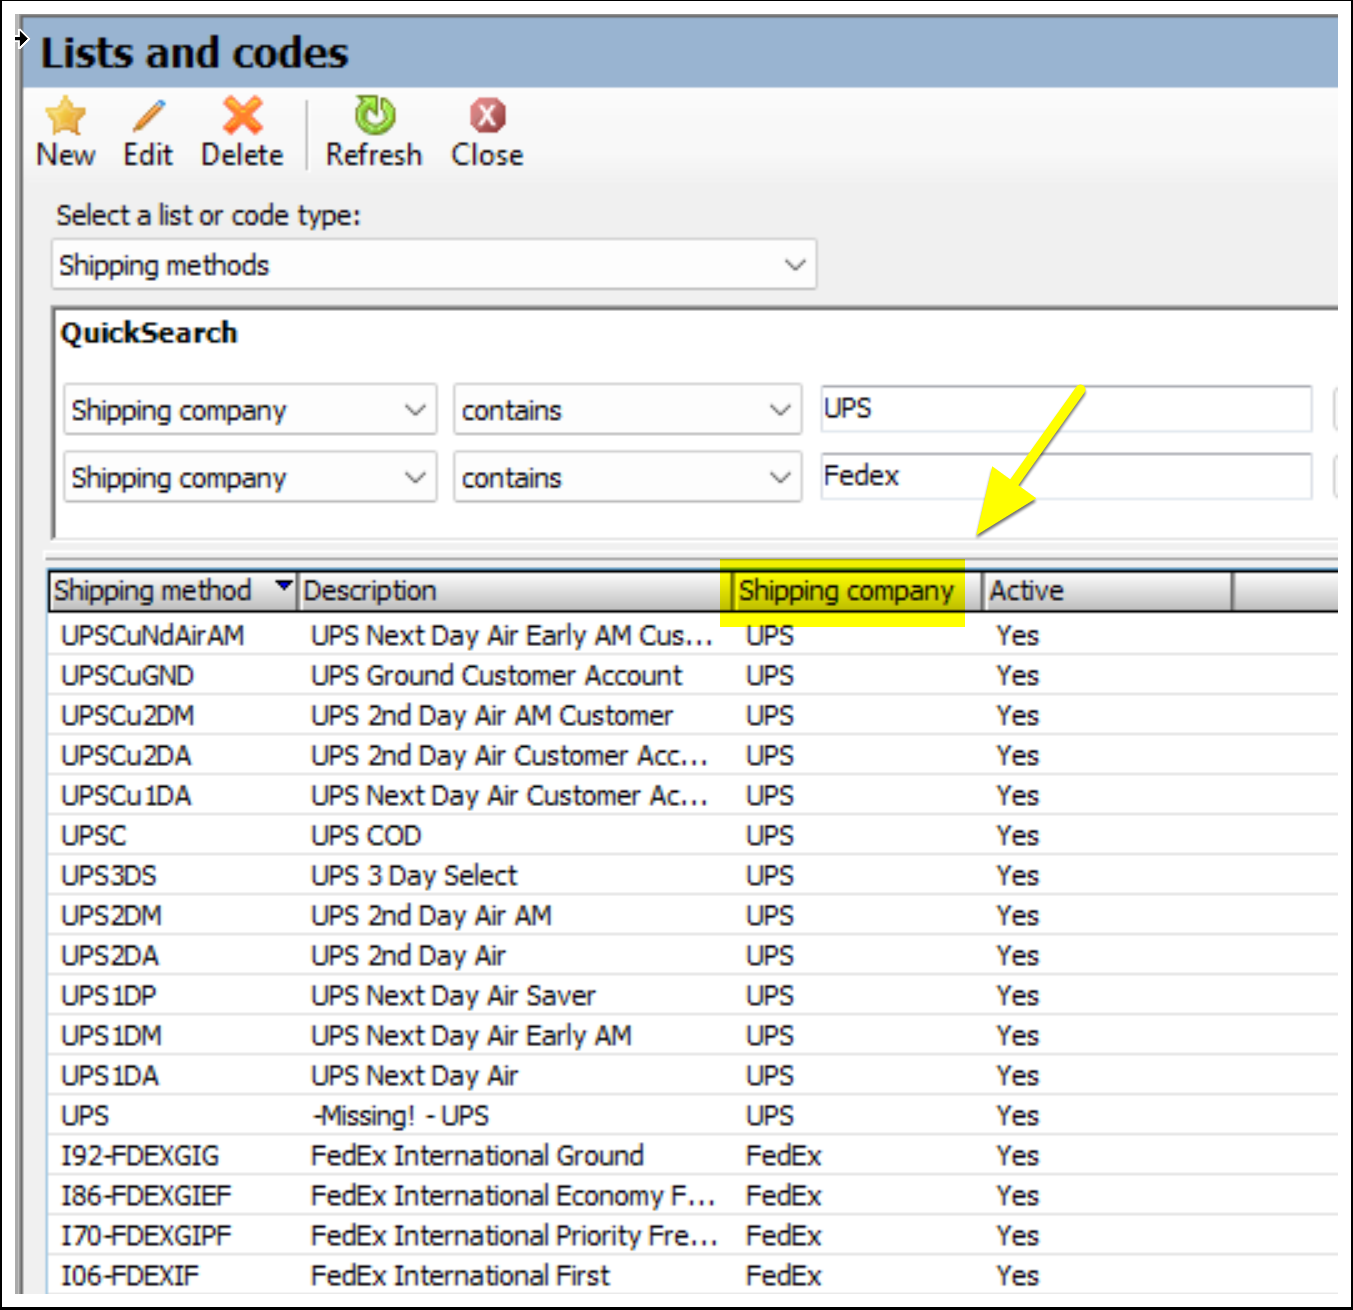Viewport: 1353px width, 1310px height.
Task: Click 'UPS 2nd Day Air AM Customer' description
Action: (x=492, y=716)
